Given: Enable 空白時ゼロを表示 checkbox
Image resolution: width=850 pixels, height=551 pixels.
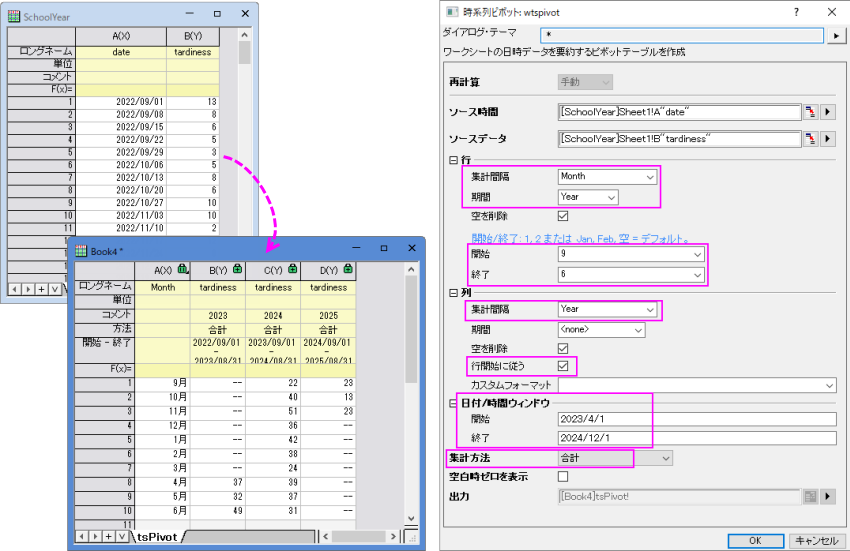Looking at the screenshot, I should point(563,477).
